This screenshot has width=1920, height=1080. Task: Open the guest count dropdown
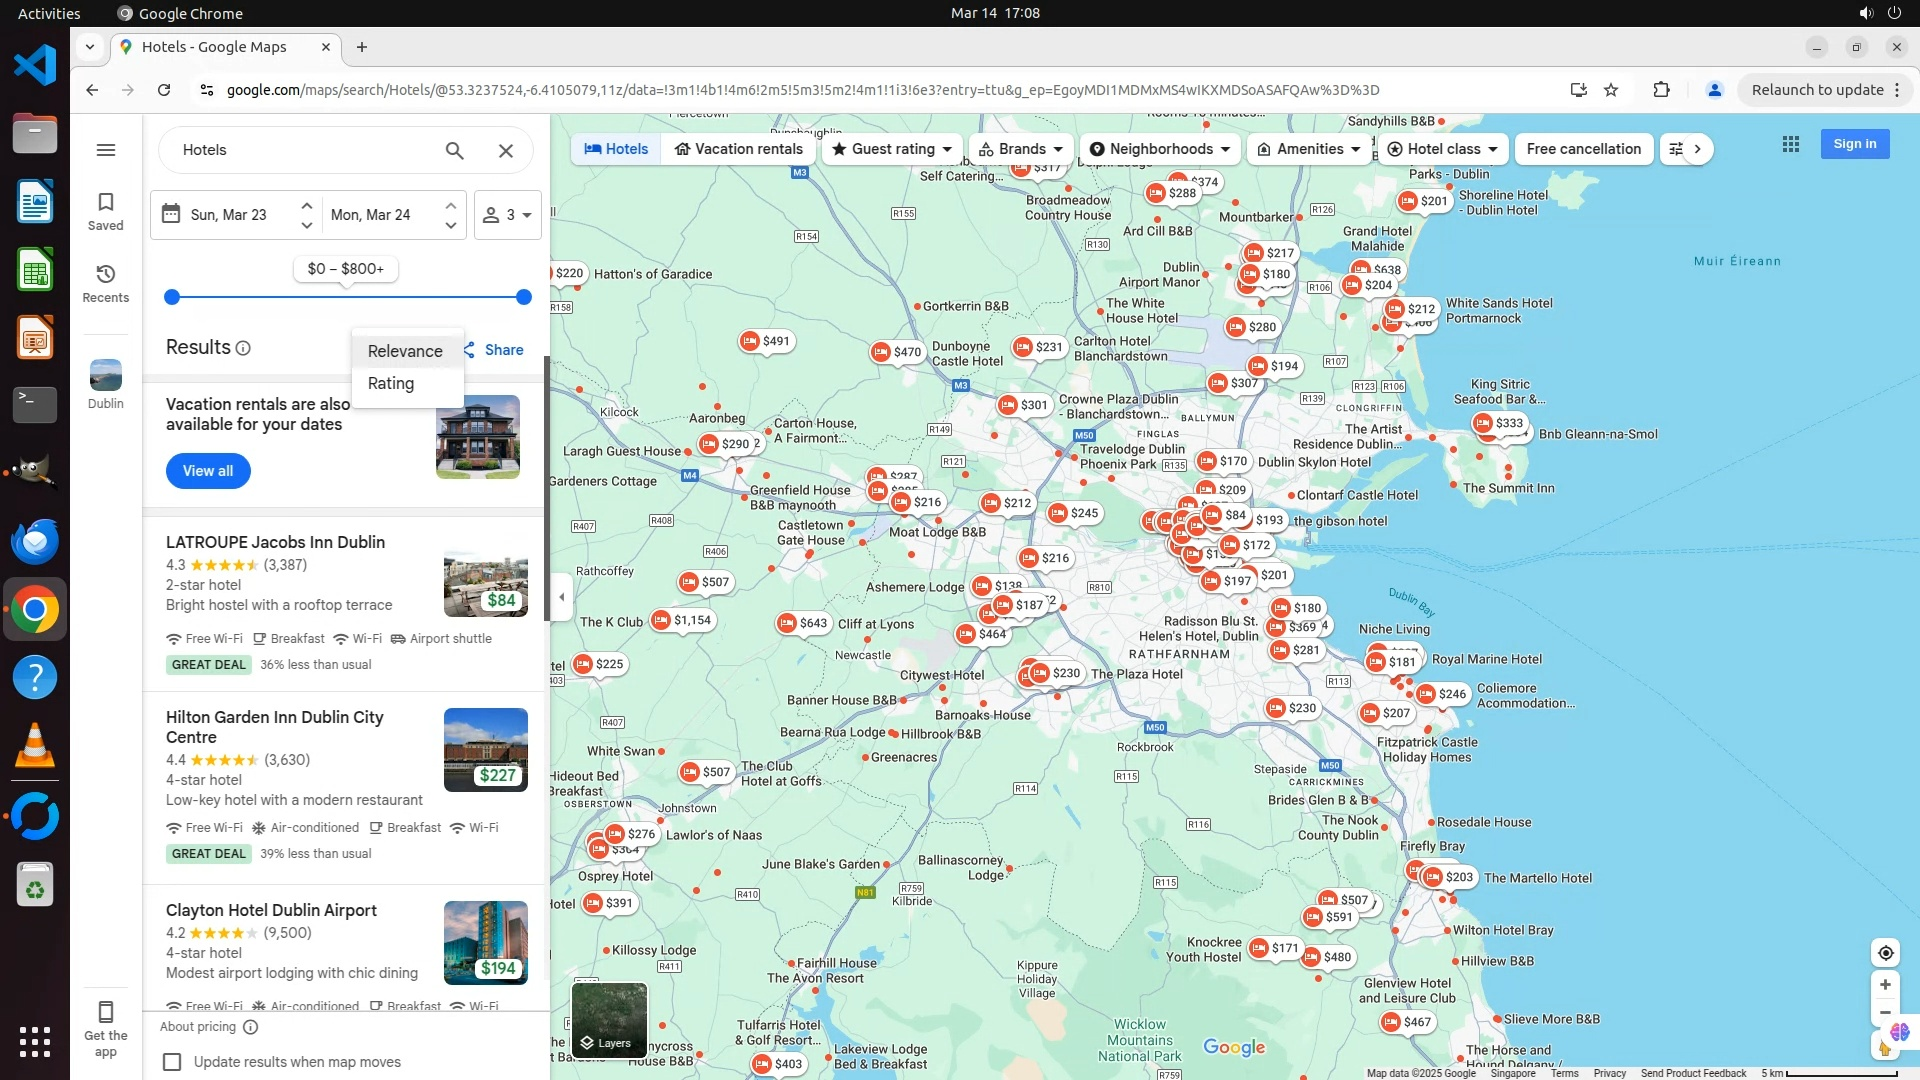[508, 215]
